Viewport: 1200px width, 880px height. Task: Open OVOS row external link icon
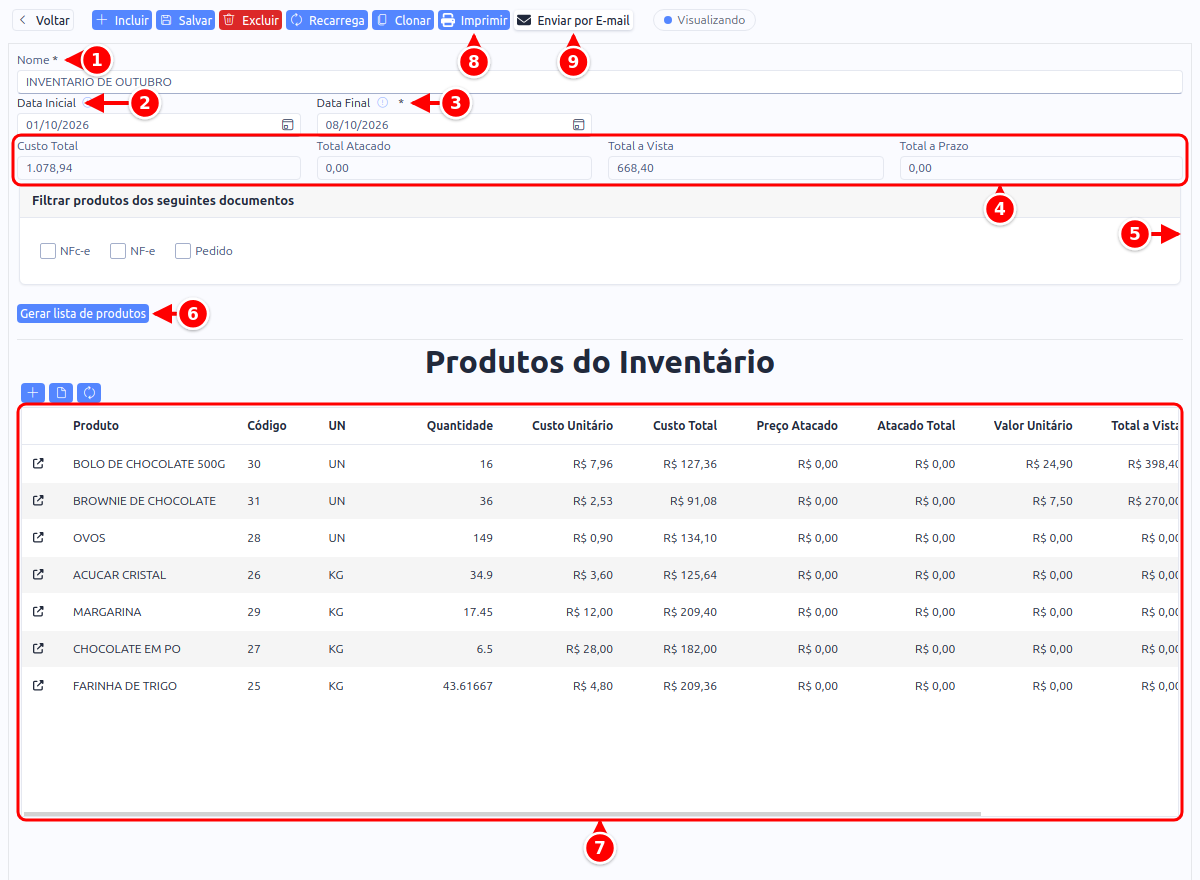click(x=38, y=538)
